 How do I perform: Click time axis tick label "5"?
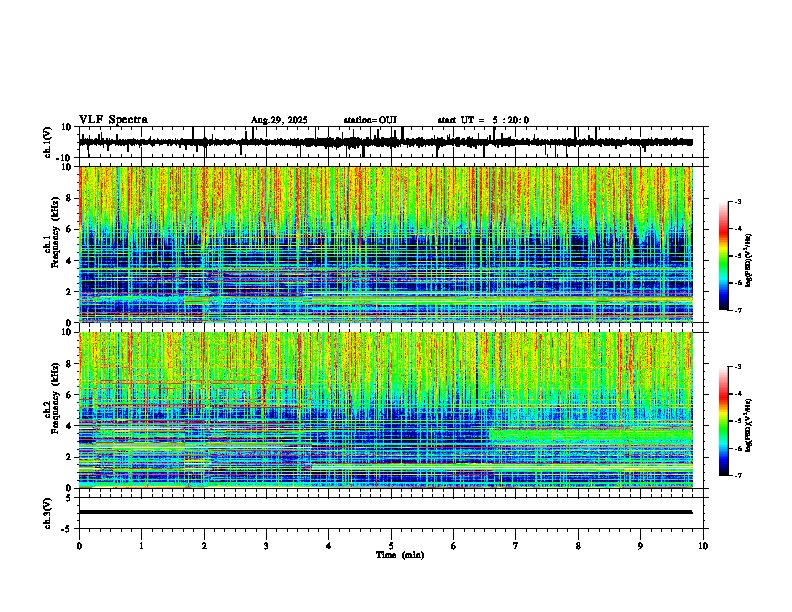pyautogui.click(x=391, y=546)
